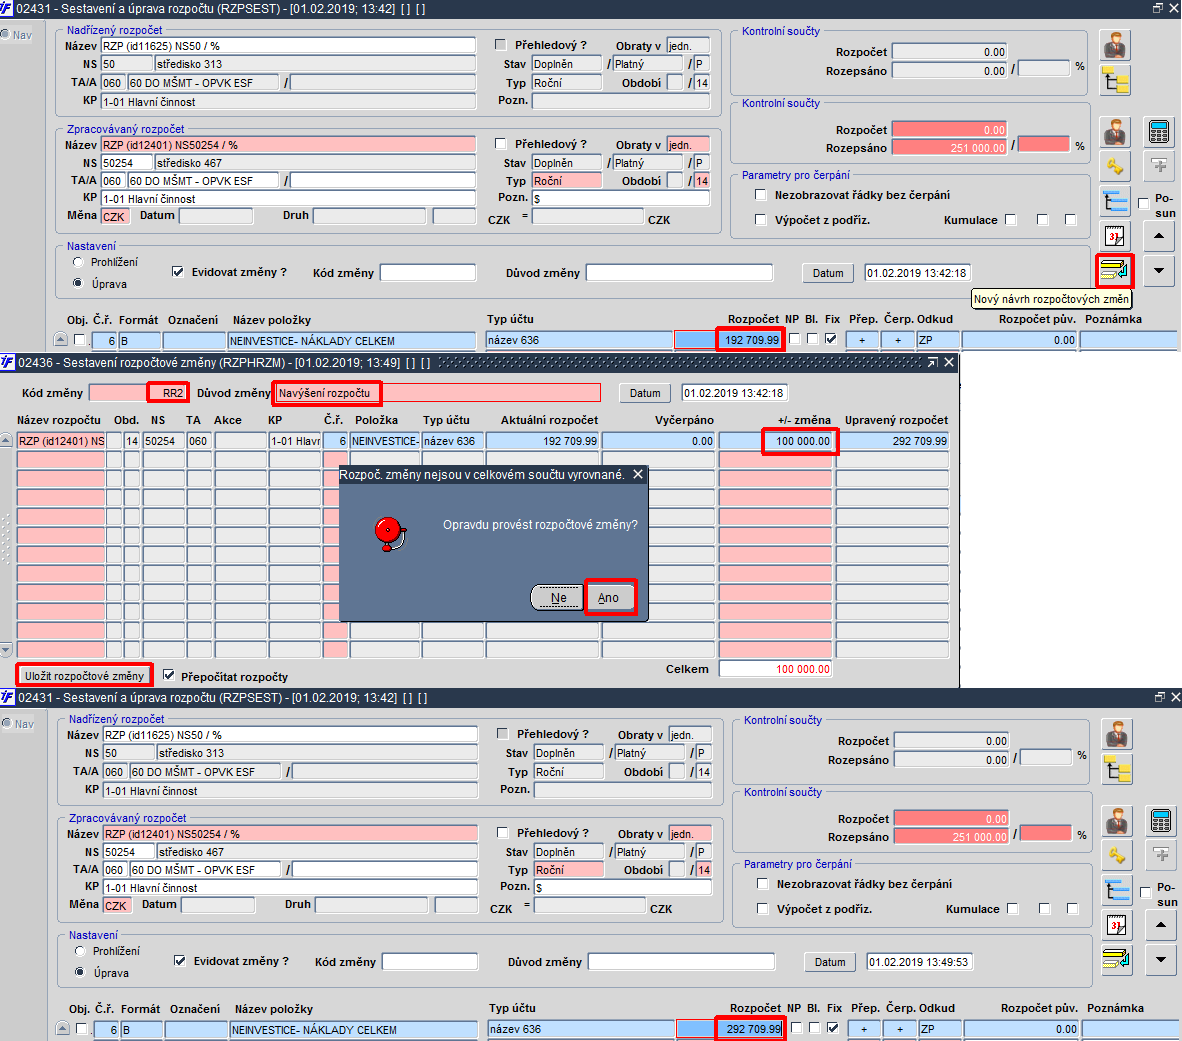This screenshot has width=1182, height=1041.
Task: Click the Datum button in upper 02431 window
Action: (828, 273)
